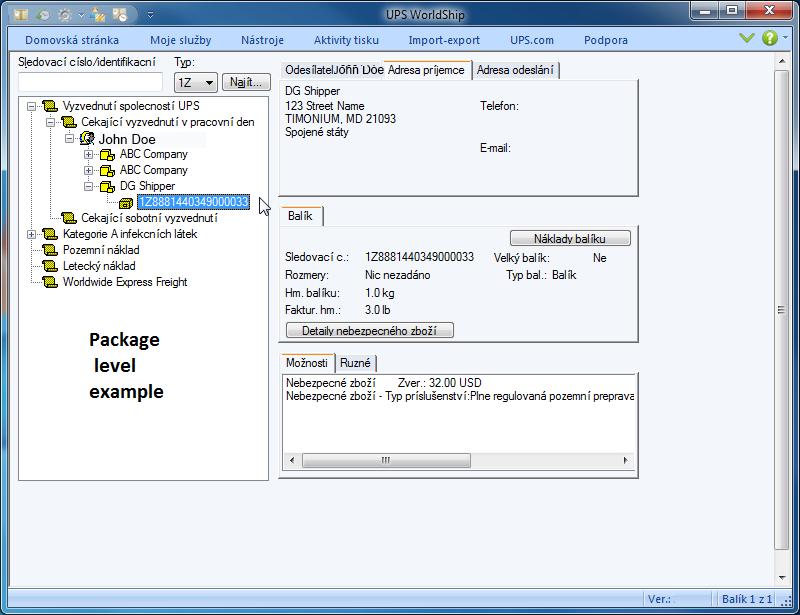Screen dimensions: 800x615
Task: Select Cekající sobotní vyzvednutí tree item
Action: [149, 218]
